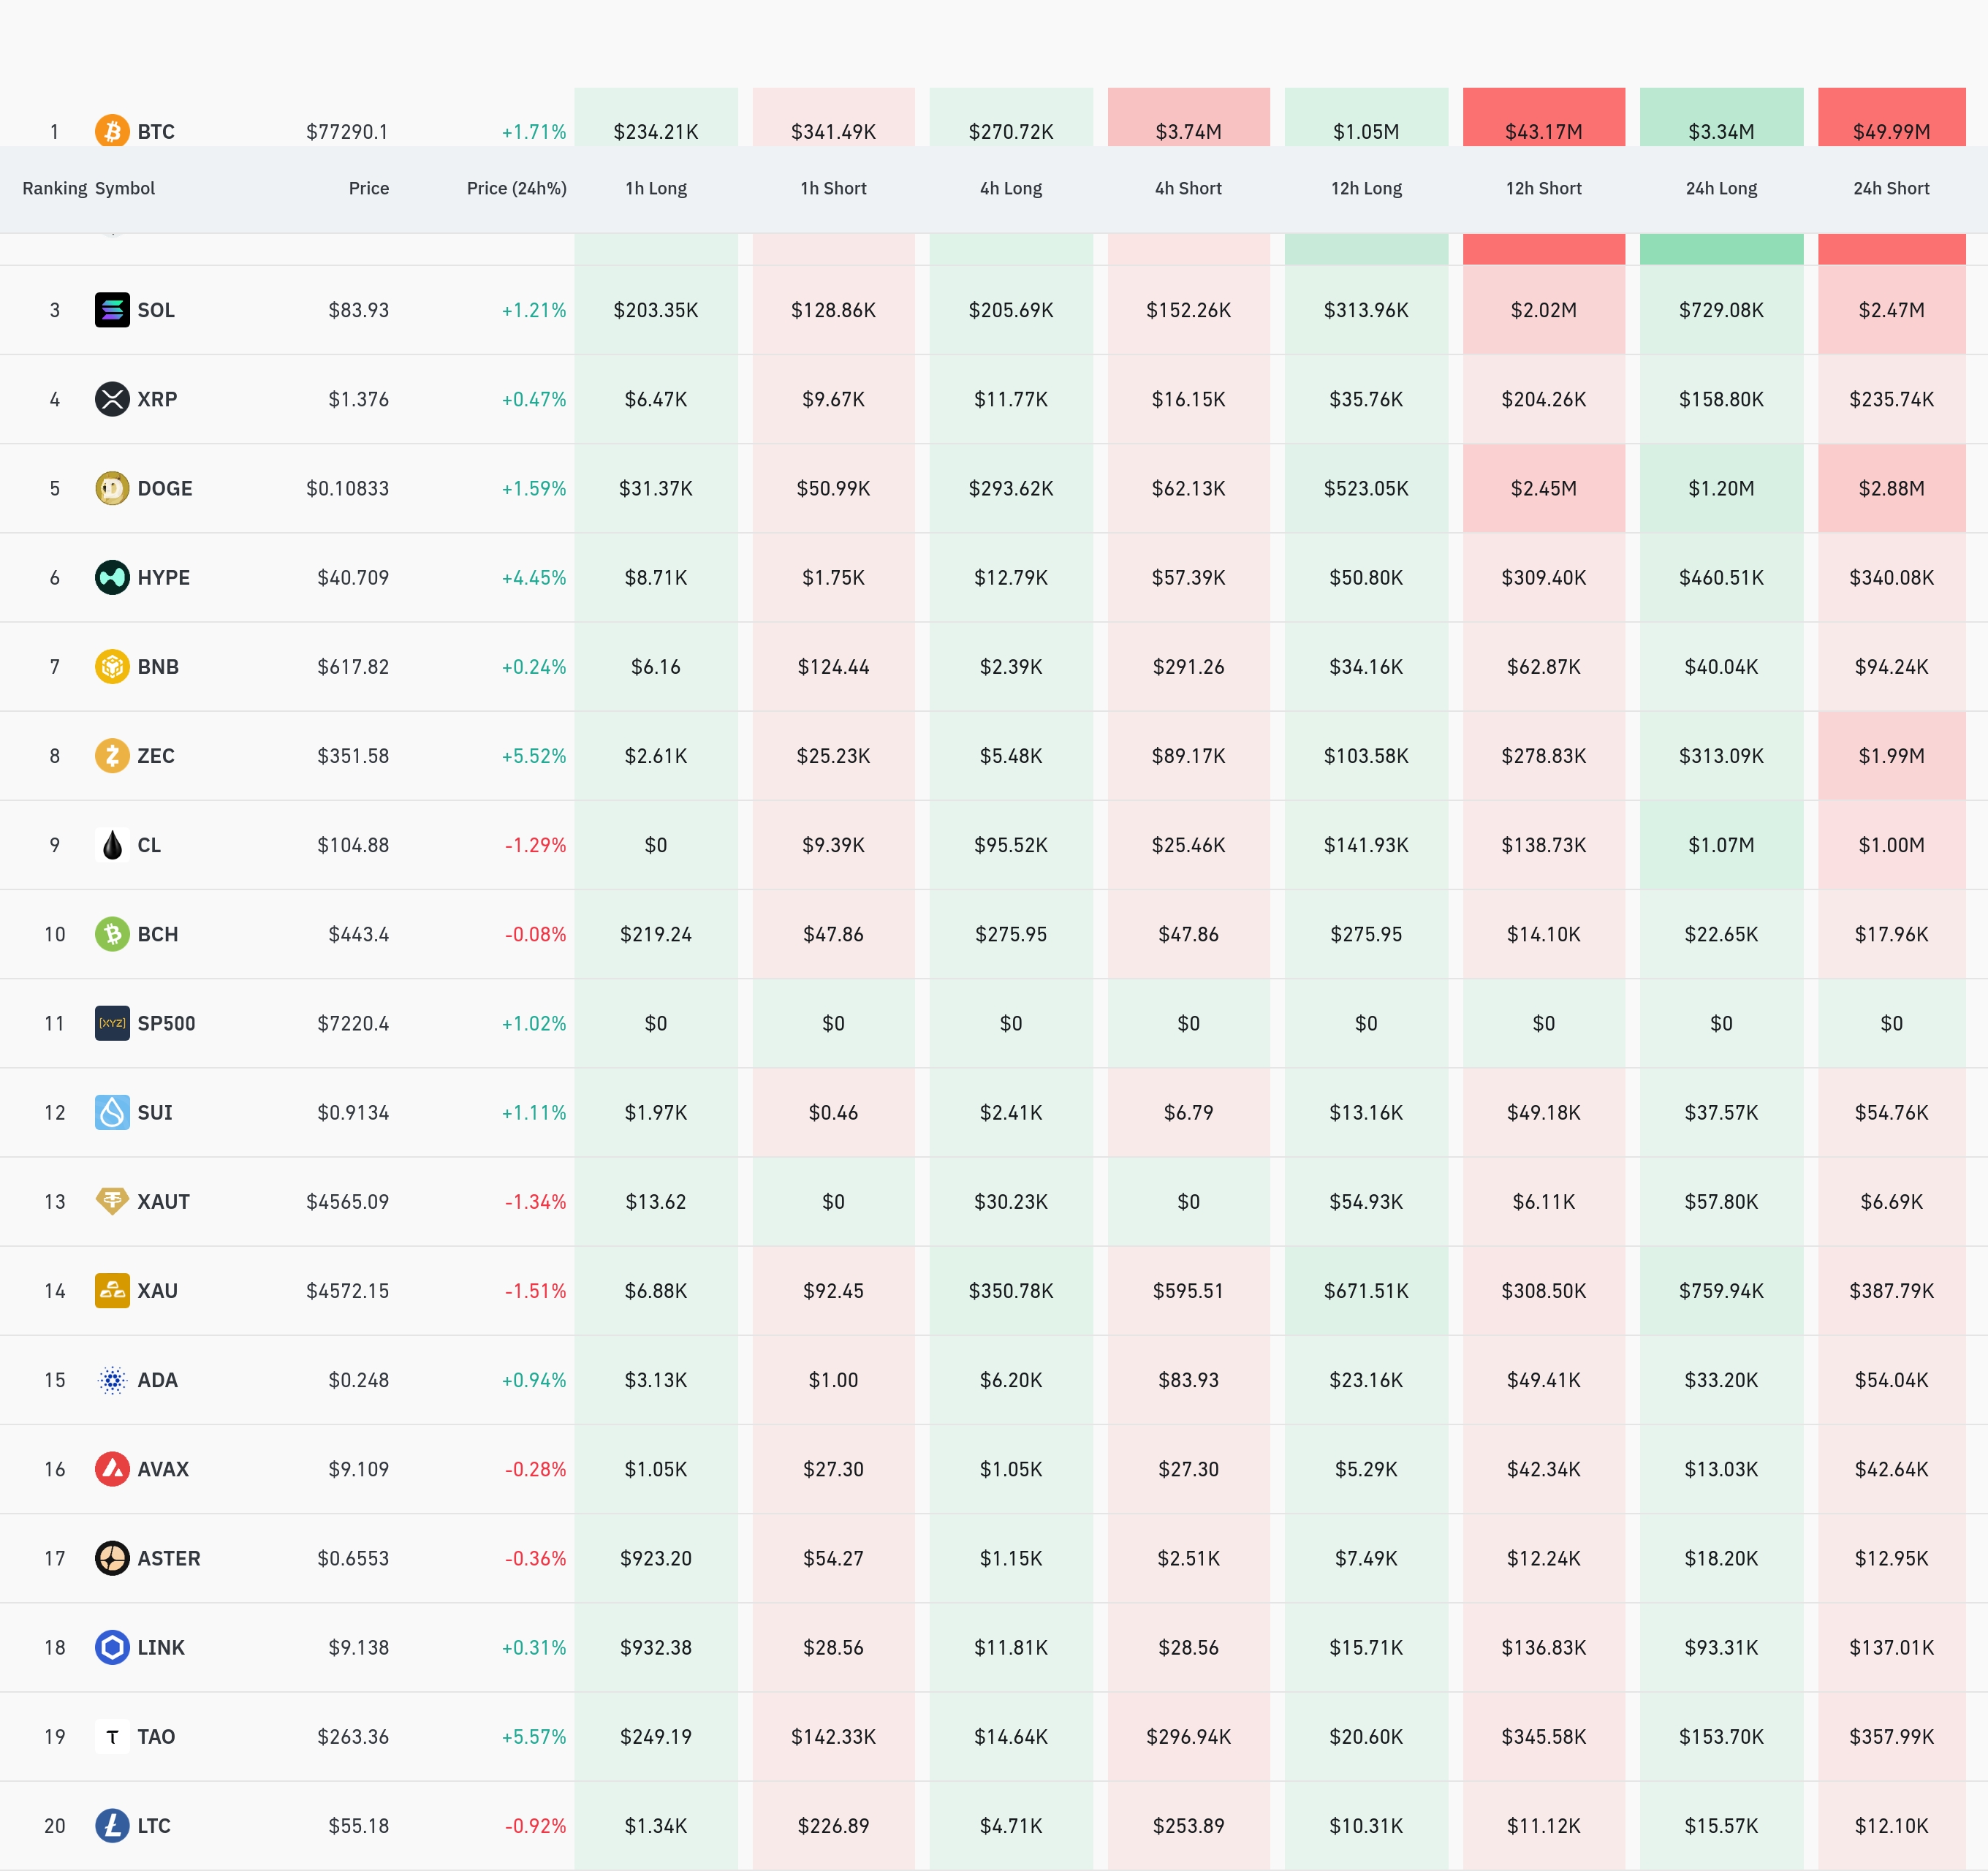Open the AVAX symbol link
The image size is (1988, 1871).
click(x=163, y=1469)
